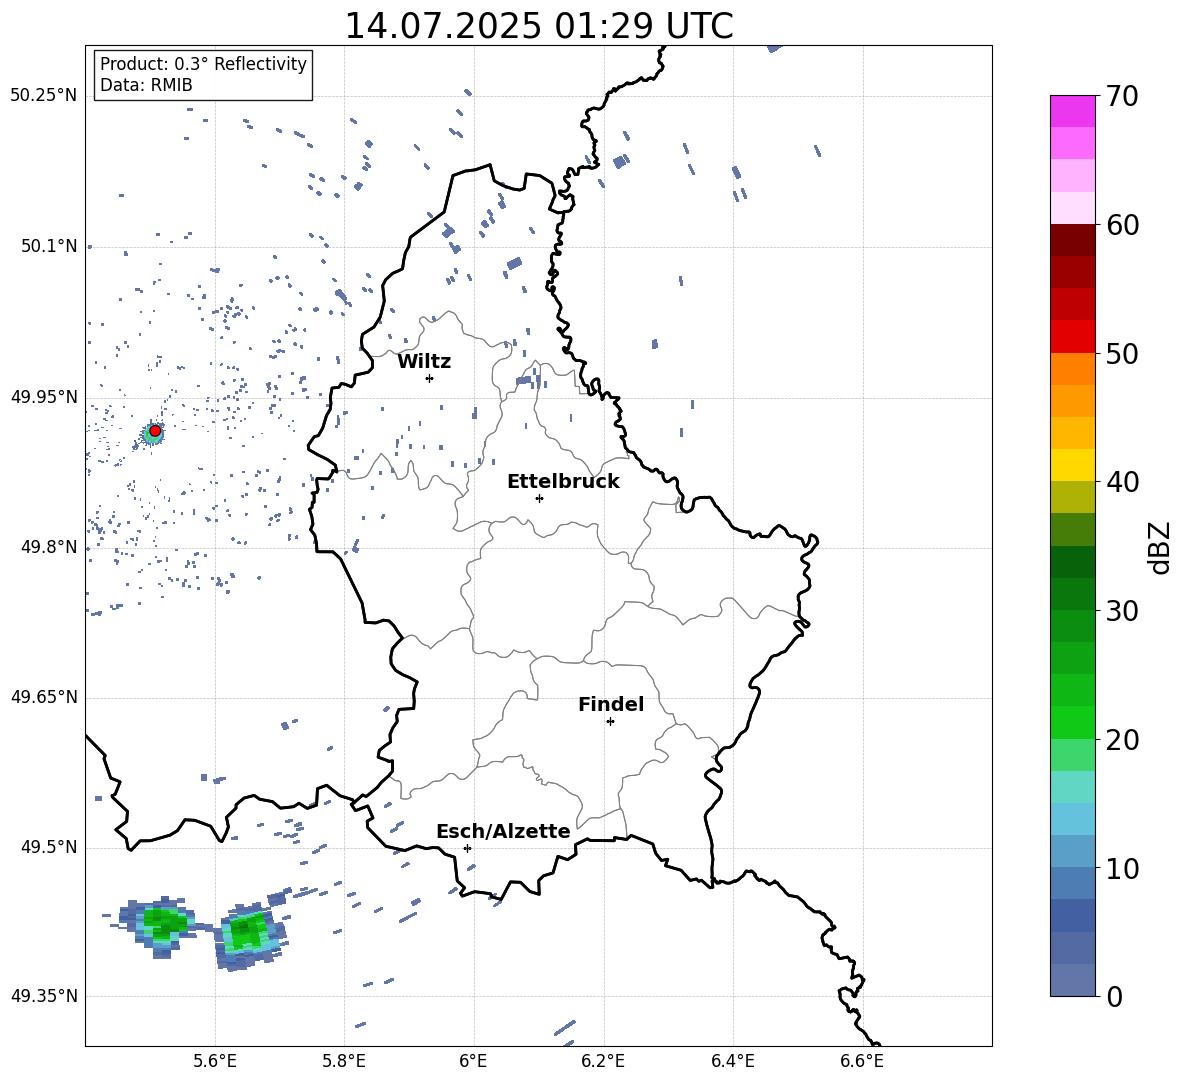
Task: Pick the bright green 20 dBZ colorbar swatch
Action: [1072, 722]
